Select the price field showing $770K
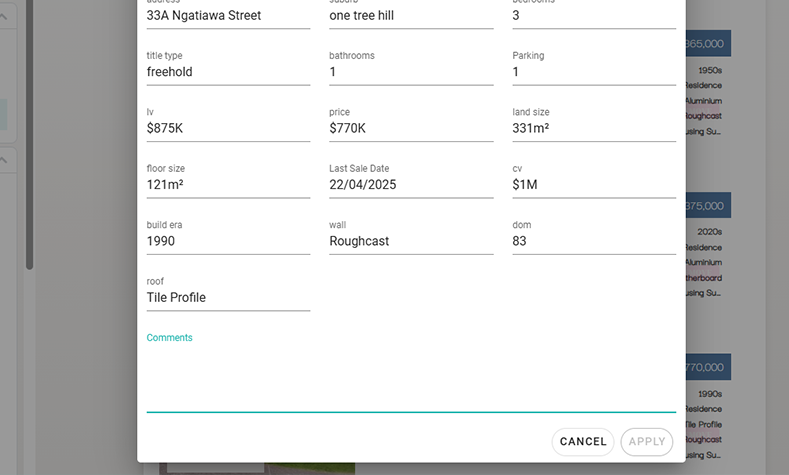789x475 pixels. (410, 129)
